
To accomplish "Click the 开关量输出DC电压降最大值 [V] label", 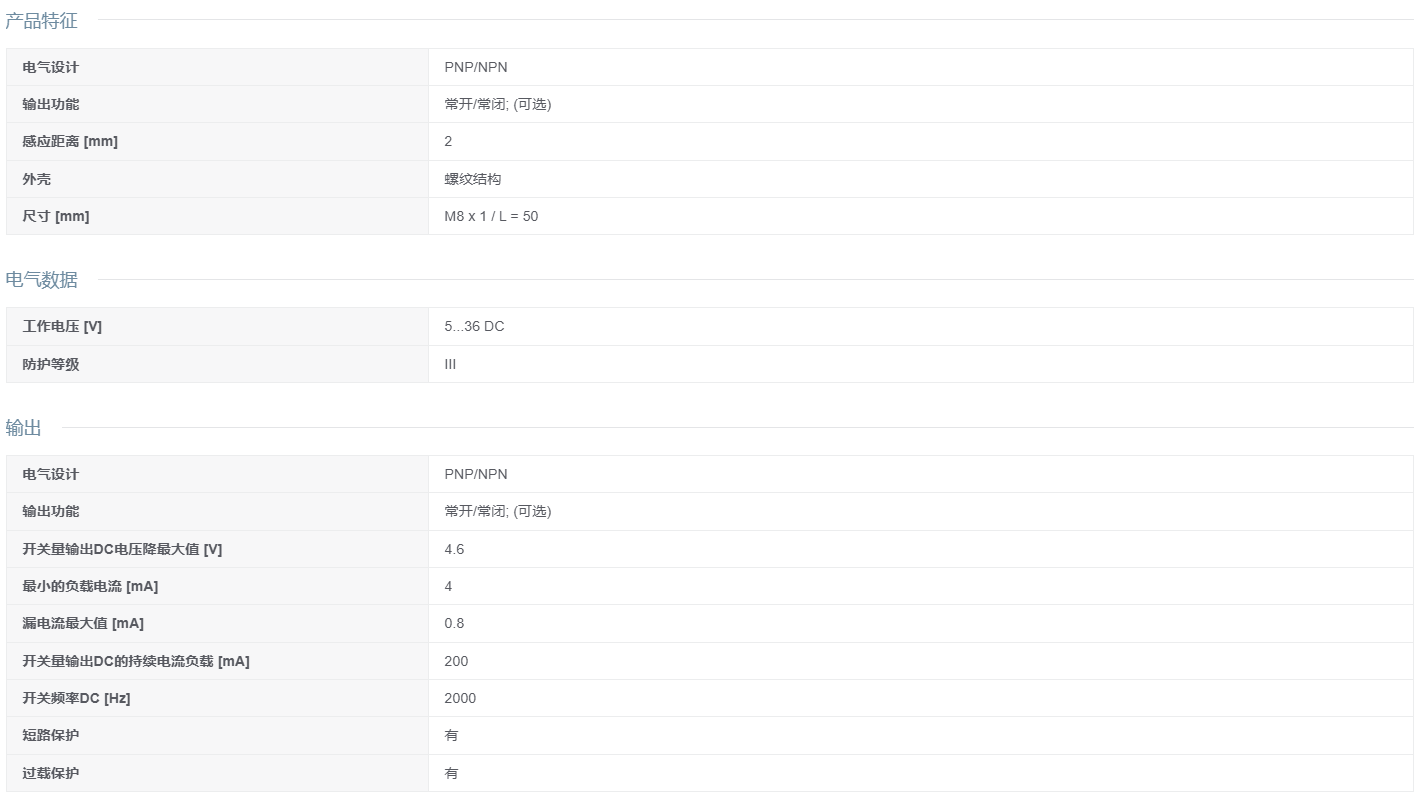I will (122, 549).
